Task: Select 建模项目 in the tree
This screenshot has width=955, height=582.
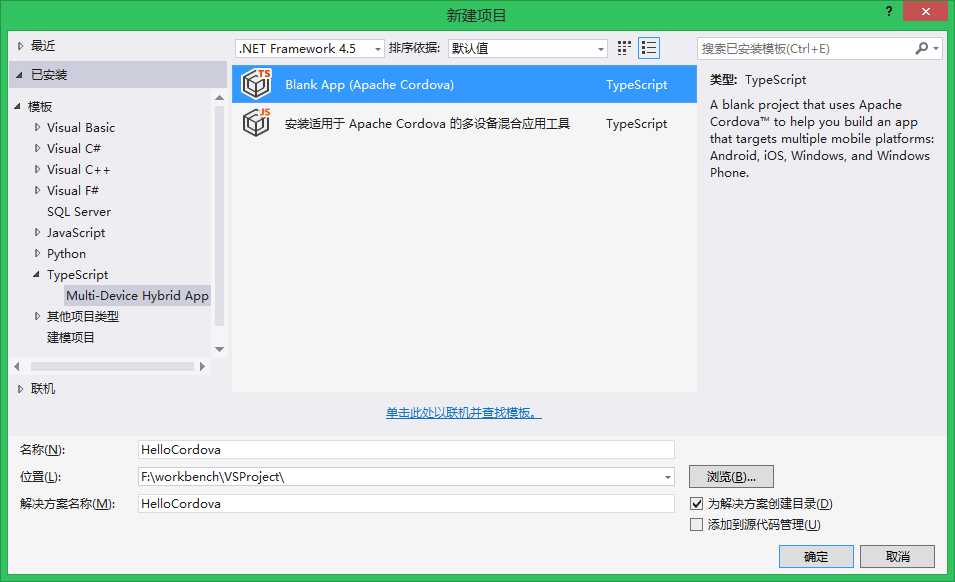Action: point(71,337)
